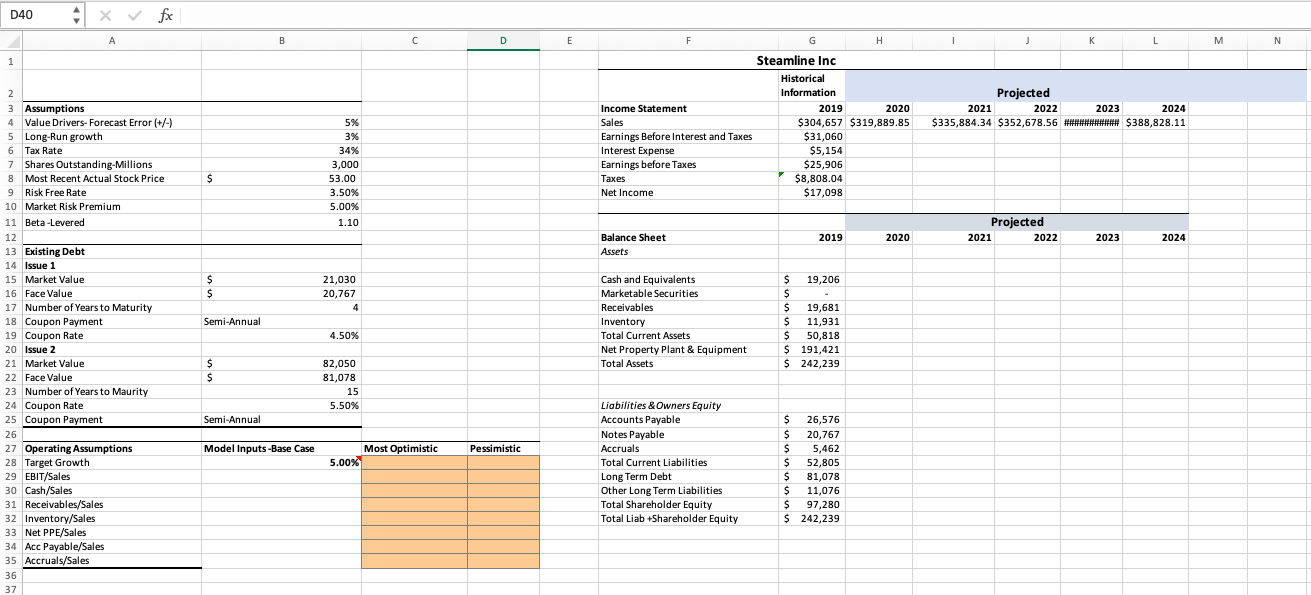Click 2024 projected sales $388,828.11
The height and width of the screenshot is (595, 1311).
click(x=1156, y=122)
